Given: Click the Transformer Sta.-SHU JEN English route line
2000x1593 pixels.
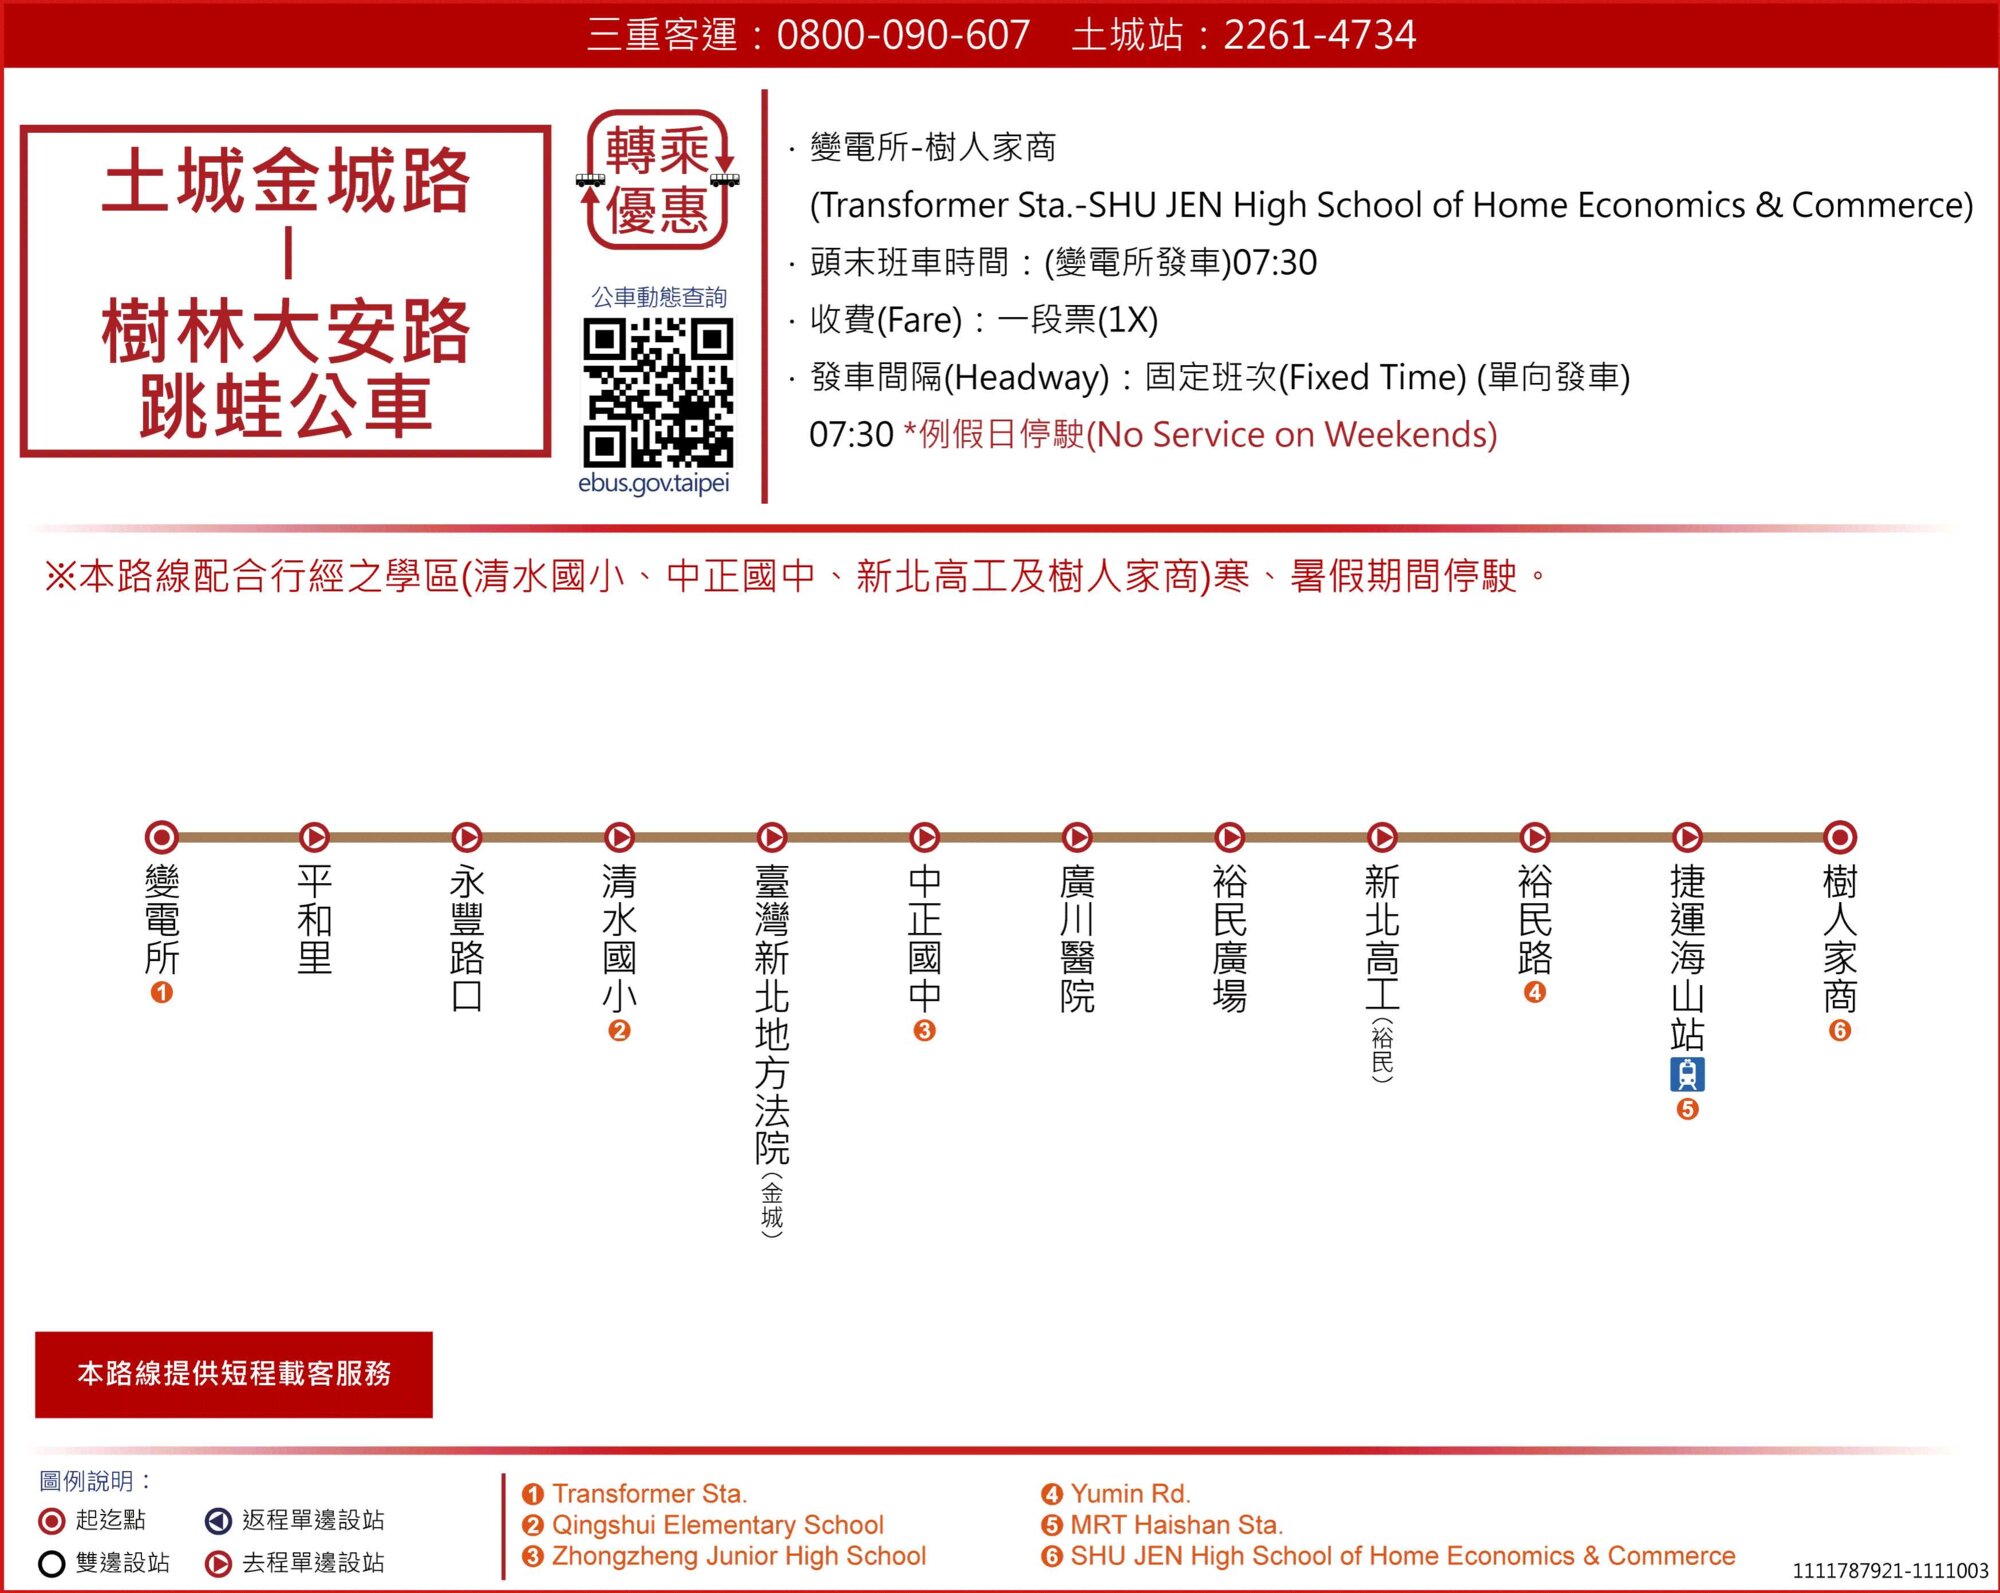Looking at the screenshot, I should [x=1391, y=205].
